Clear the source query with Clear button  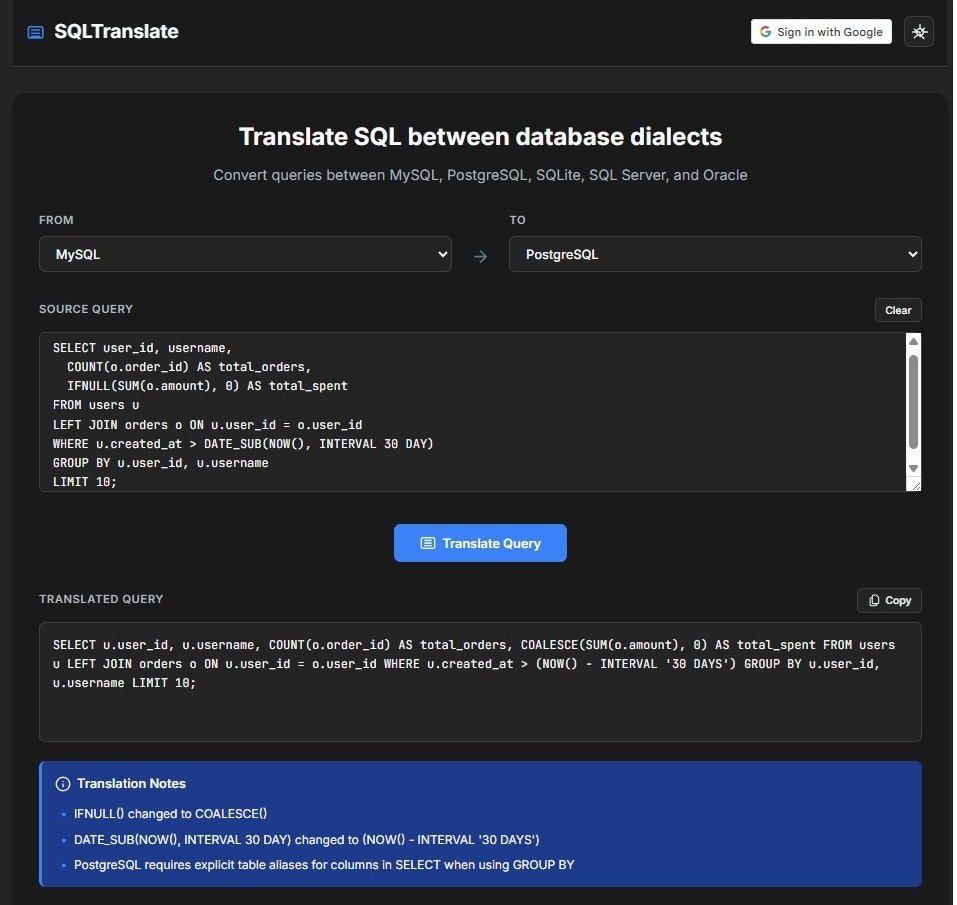tap(897, 310)
